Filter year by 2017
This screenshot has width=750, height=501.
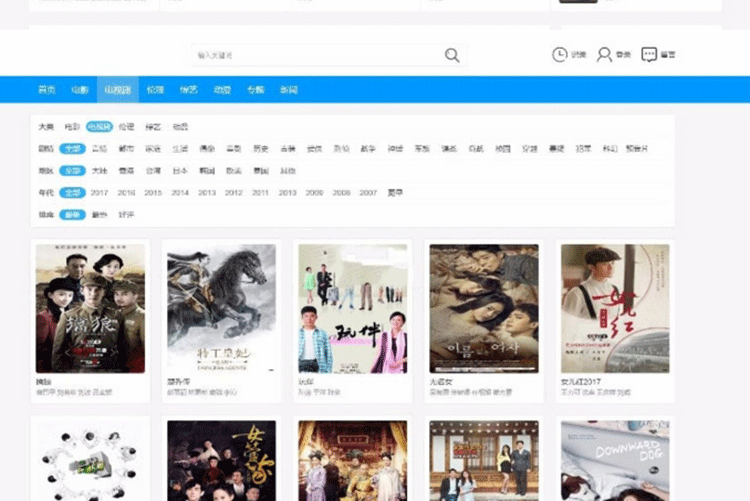coord(99,193)
